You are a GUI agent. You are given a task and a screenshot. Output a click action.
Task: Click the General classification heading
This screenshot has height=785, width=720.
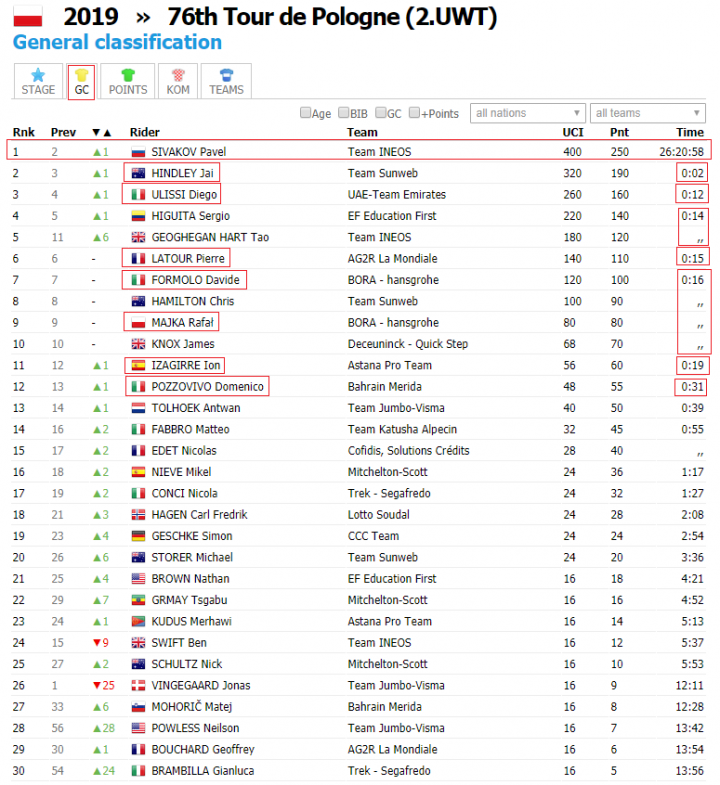coord(117,42)
